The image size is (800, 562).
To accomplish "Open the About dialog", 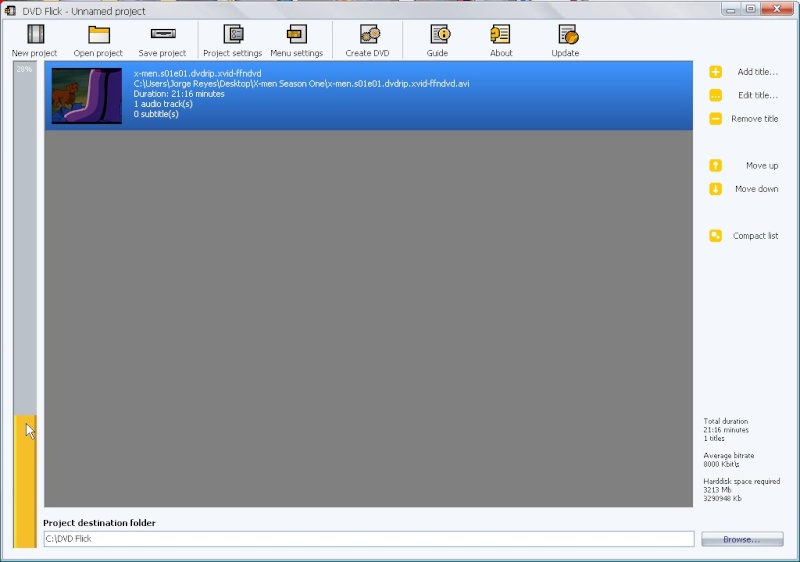I will 501,41.
